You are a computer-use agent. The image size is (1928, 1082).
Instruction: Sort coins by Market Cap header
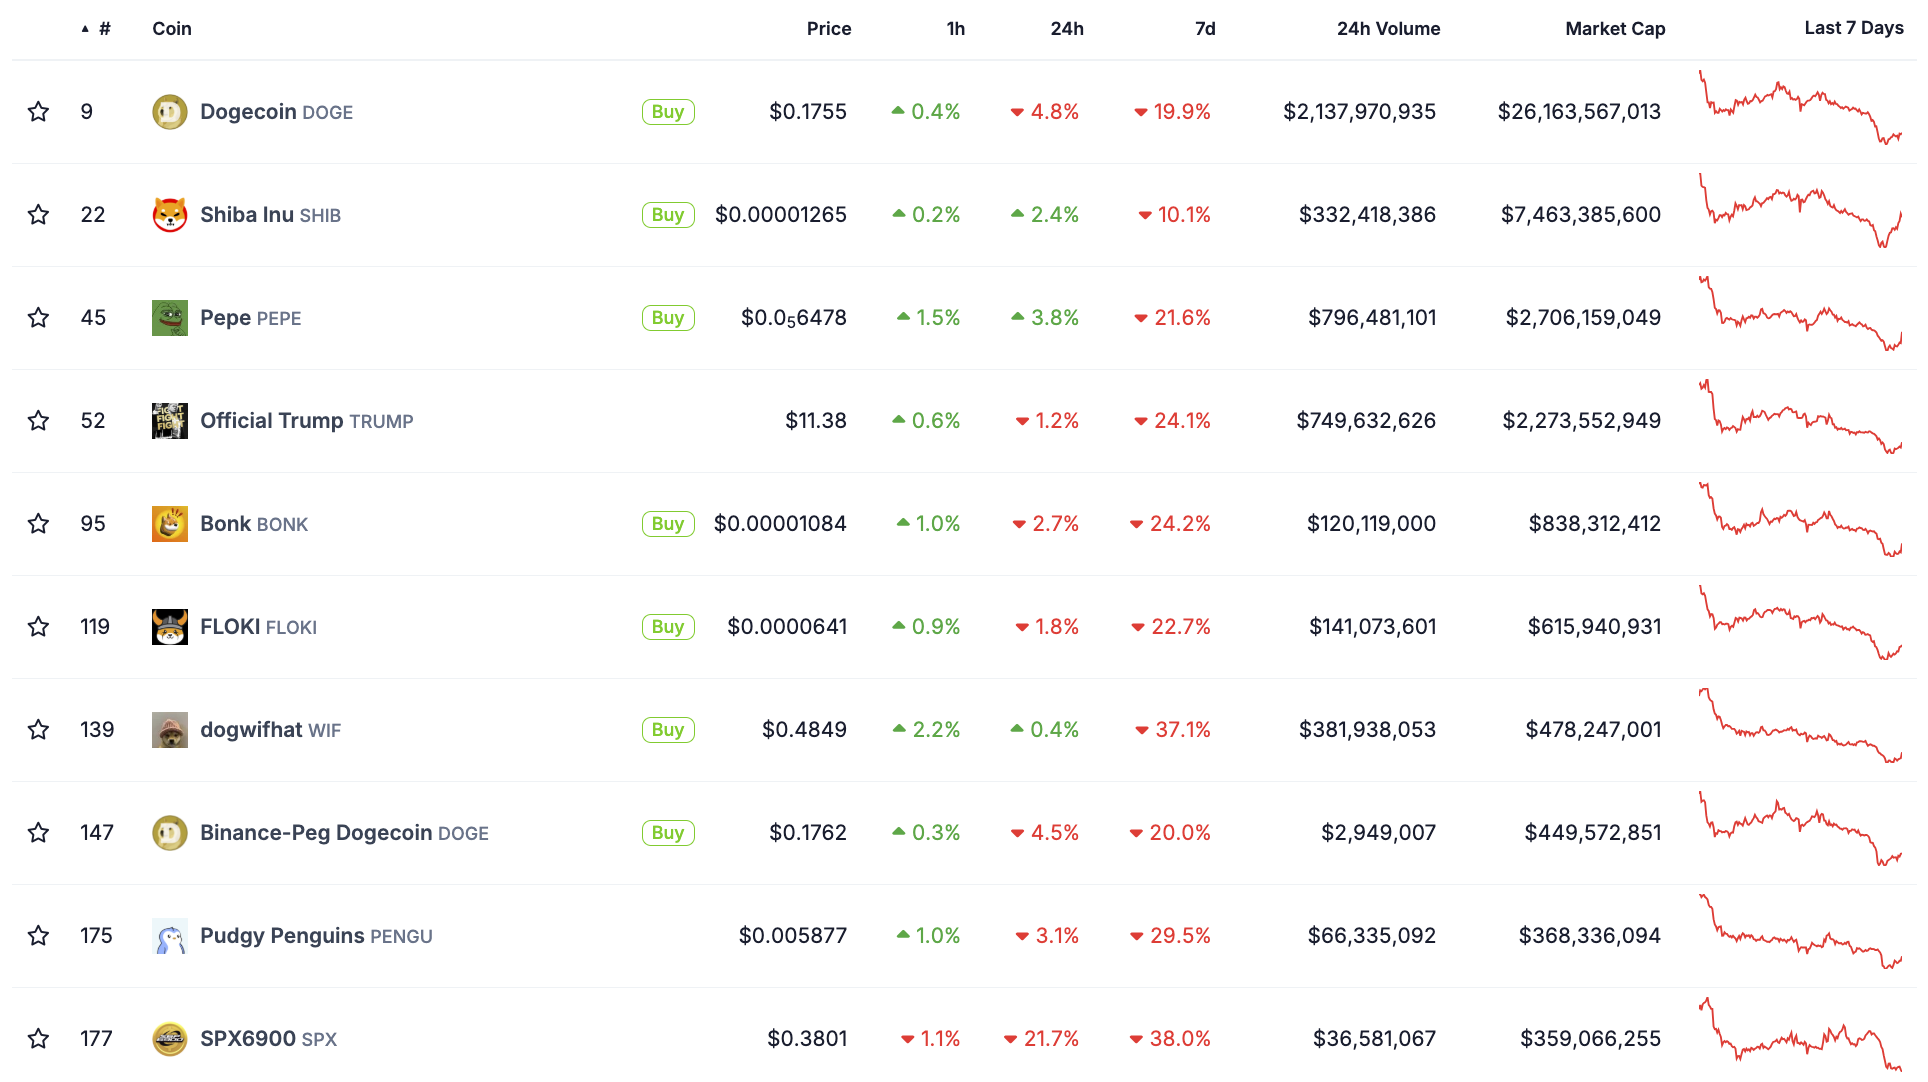[1614, 29]
